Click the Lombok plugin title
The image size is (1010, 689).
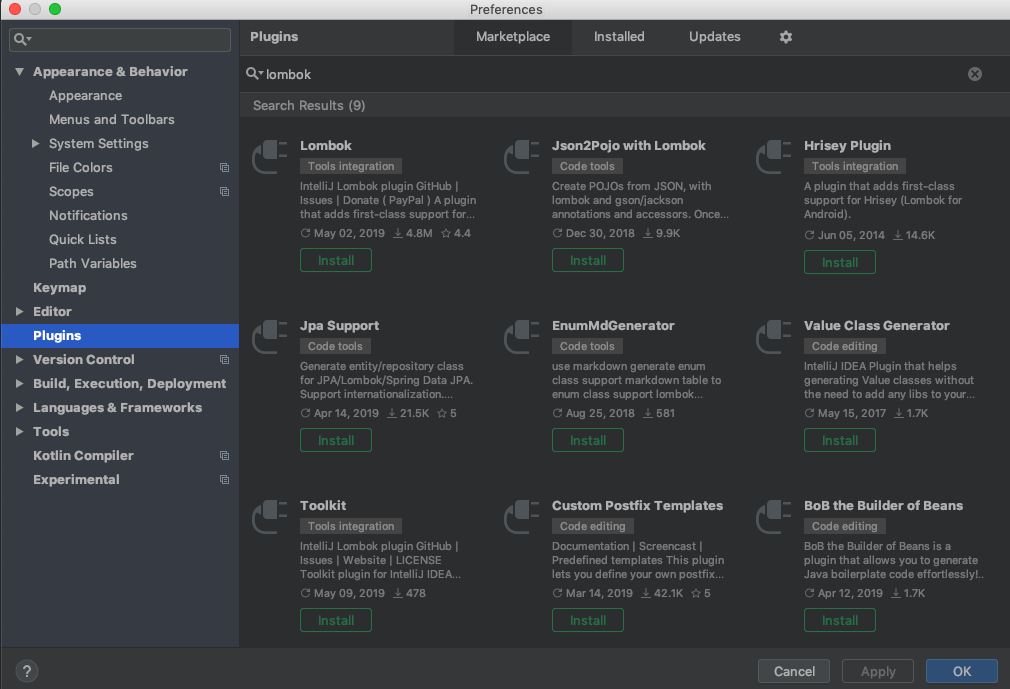click(x=326, y=146)
